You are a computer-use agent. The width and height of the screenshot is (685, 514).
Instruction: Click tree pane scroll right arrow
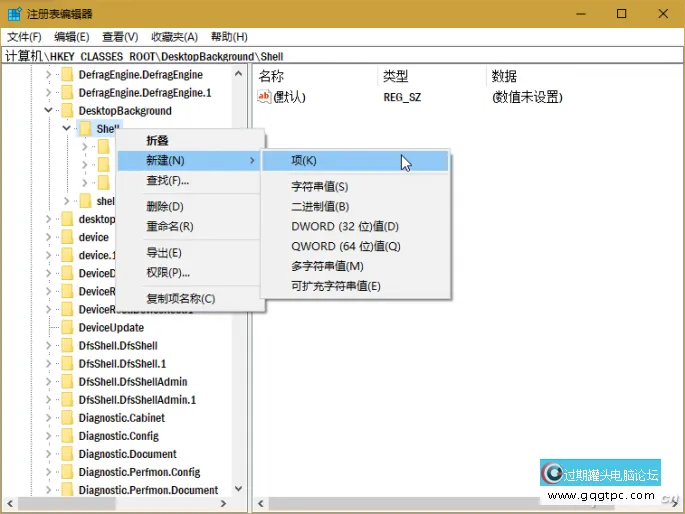[x=223, y=504]
